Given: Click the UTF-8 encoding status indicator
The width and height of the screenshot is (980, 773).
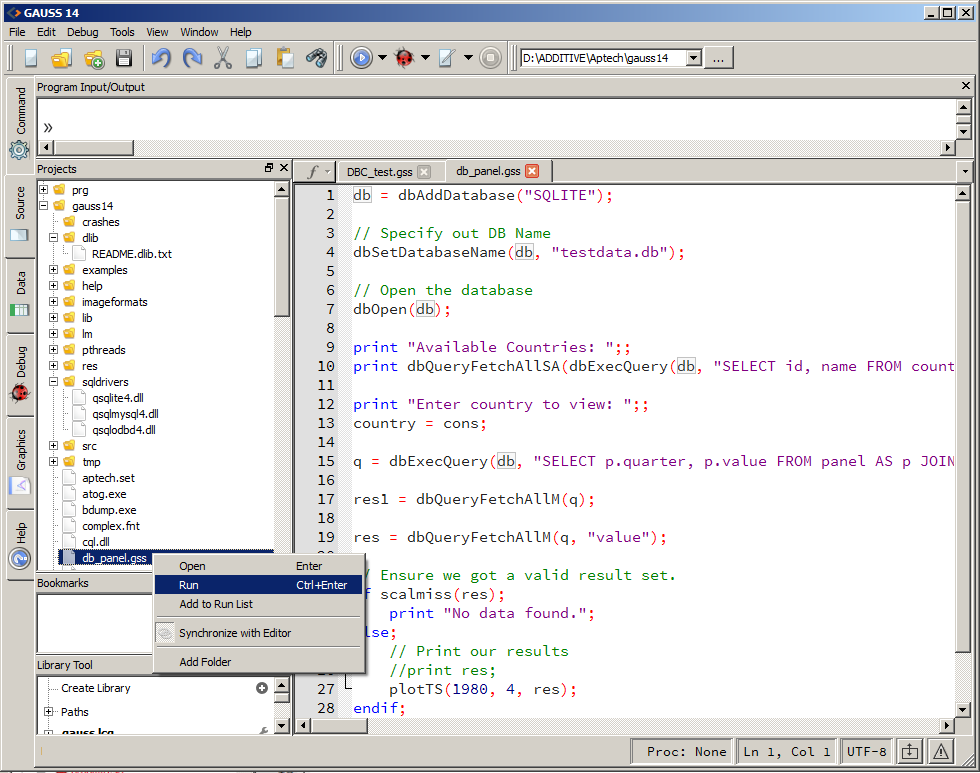Looking at the screenshot, I should [866, 752].
